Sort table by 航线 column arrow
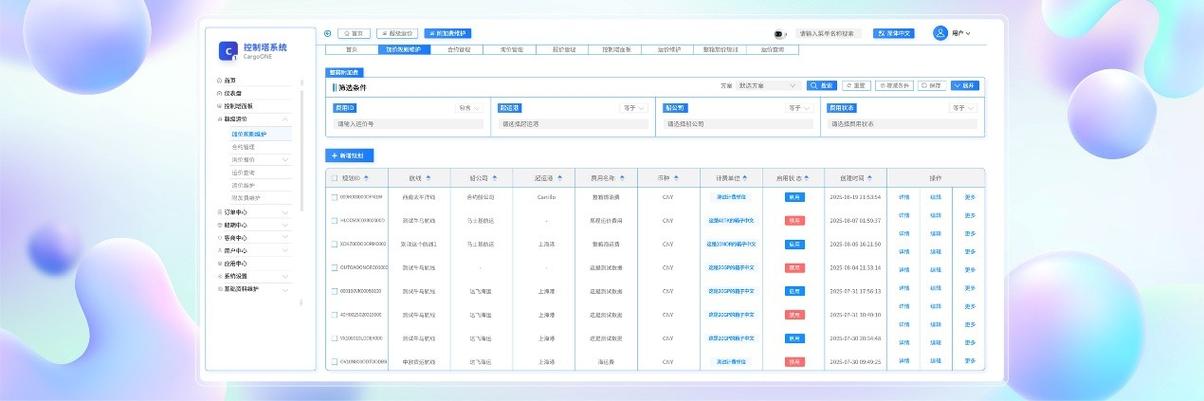Viewport: 1204px width, 401px height. 430,177
